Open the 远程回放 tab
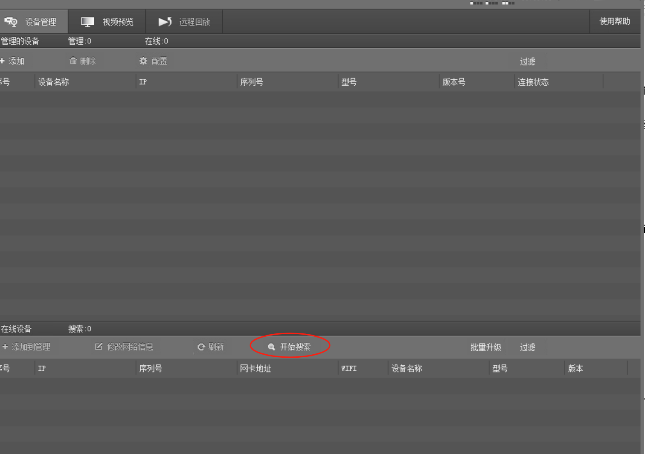This screenshot has width=645, height=454. (x=184, y=21)
